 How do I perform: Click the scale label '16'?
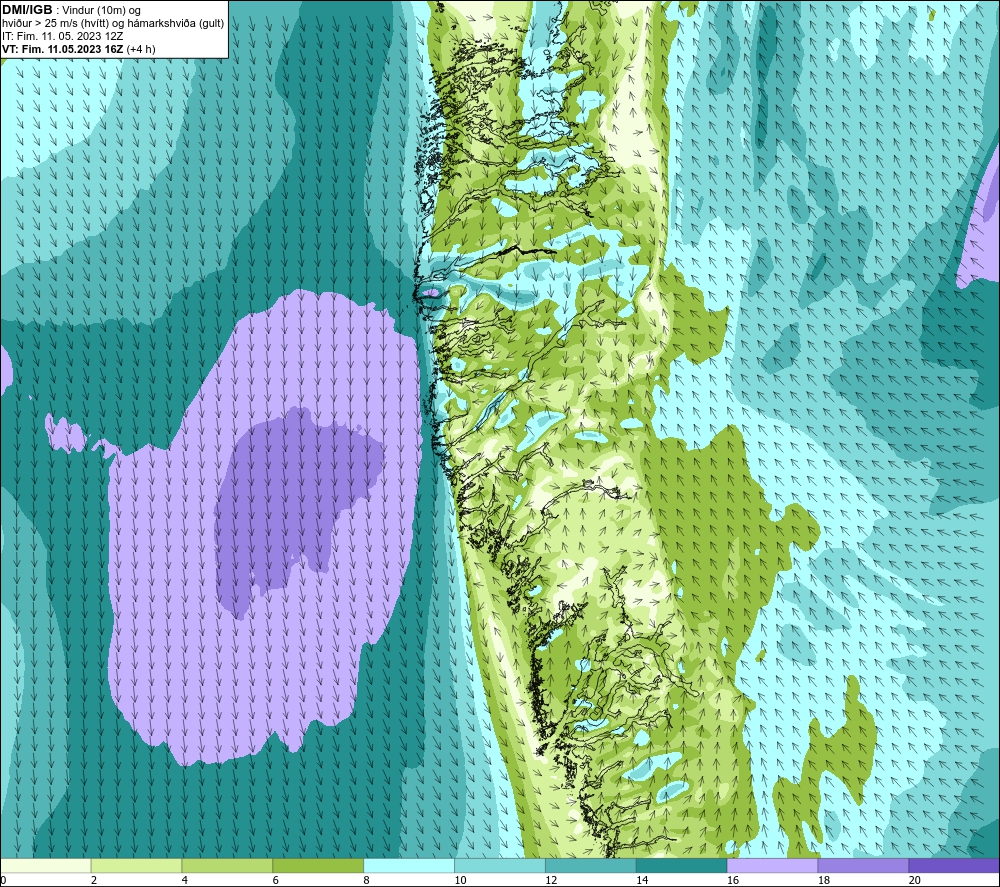[x=733, y=880]
